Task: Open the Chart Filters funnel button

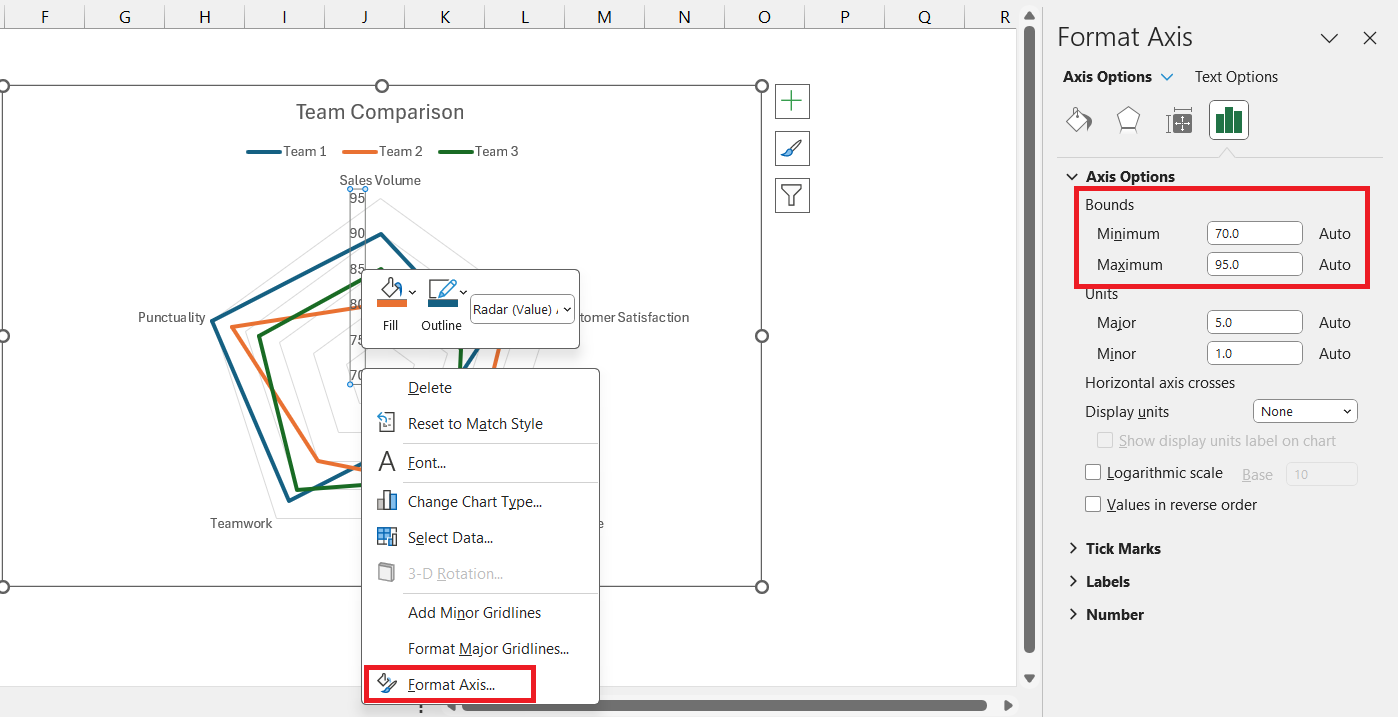Action: pyautogui.click(x=792, y=195)
